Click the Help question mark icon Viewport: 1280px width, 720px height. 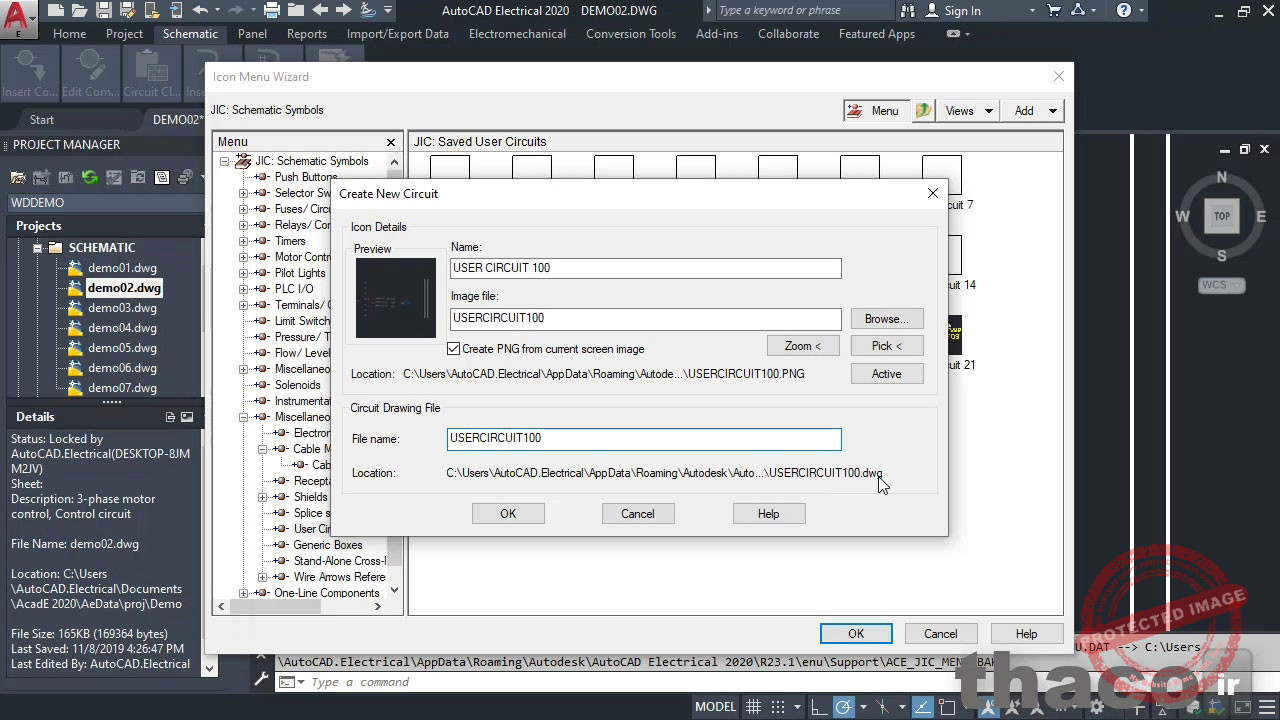click(x=1124, y=11)
